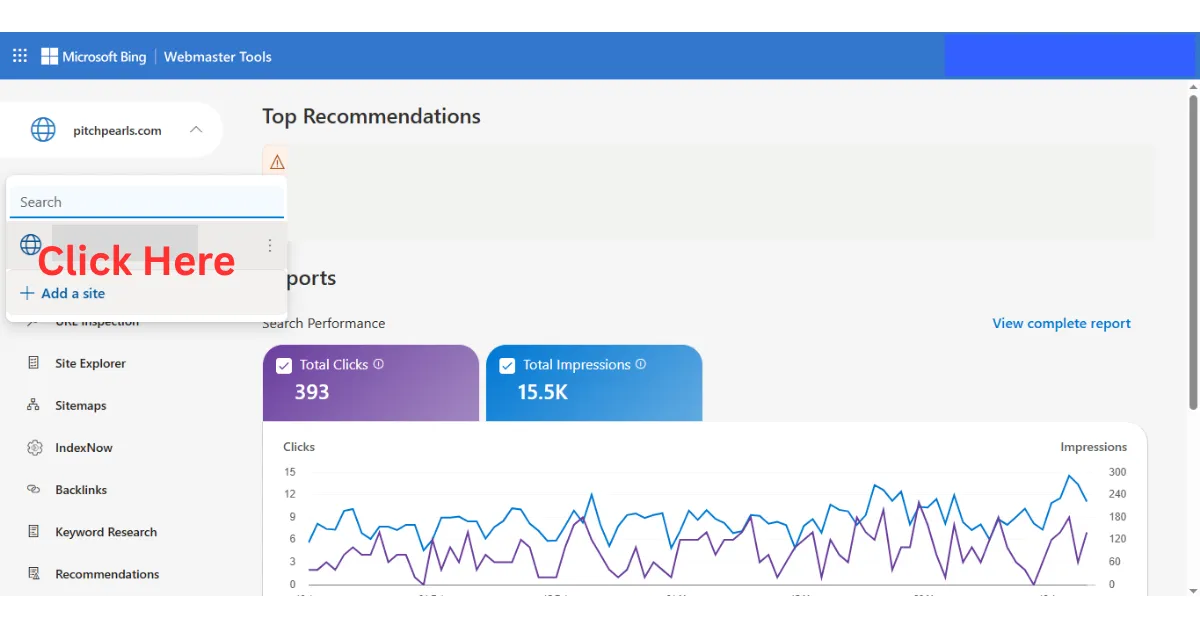The image size is (1200, 628).
Task: Click the Backlinks chain icon
Action: click(x=34, y=490)
